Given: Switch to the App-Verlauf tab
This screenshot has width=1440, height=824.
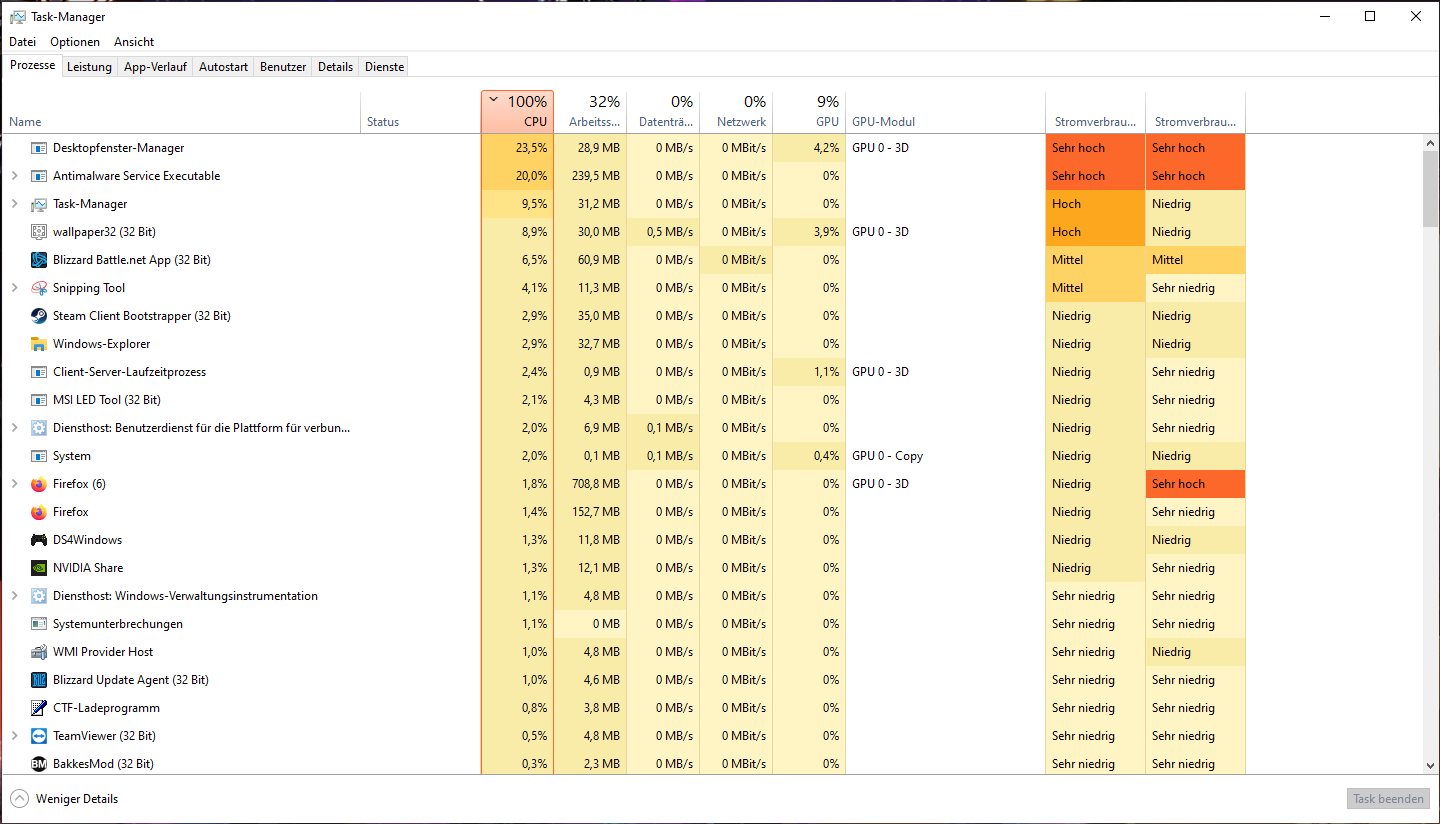Looking at the screenshot, I should [155, 67].
